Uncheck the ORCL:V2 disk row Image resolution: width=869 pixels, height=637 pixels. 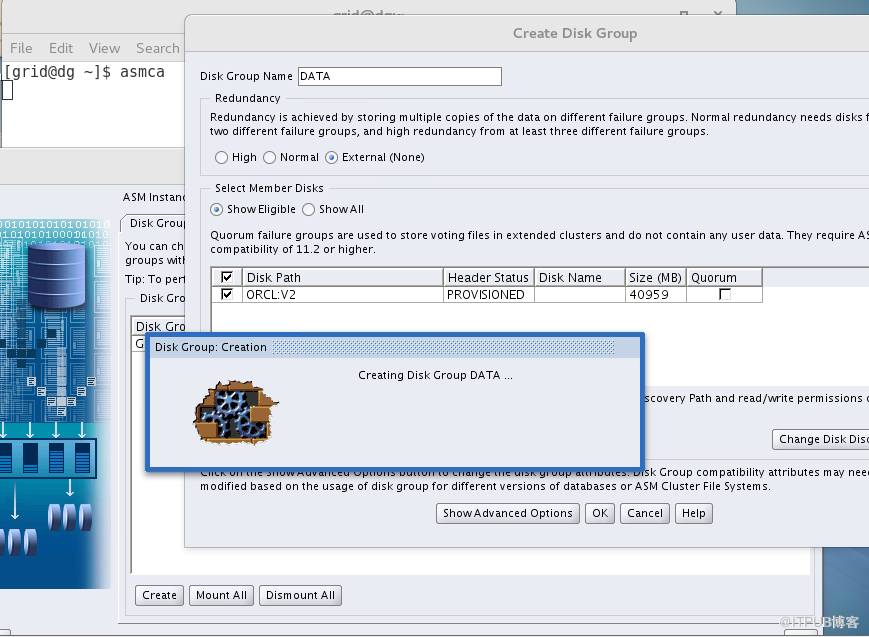227,294
